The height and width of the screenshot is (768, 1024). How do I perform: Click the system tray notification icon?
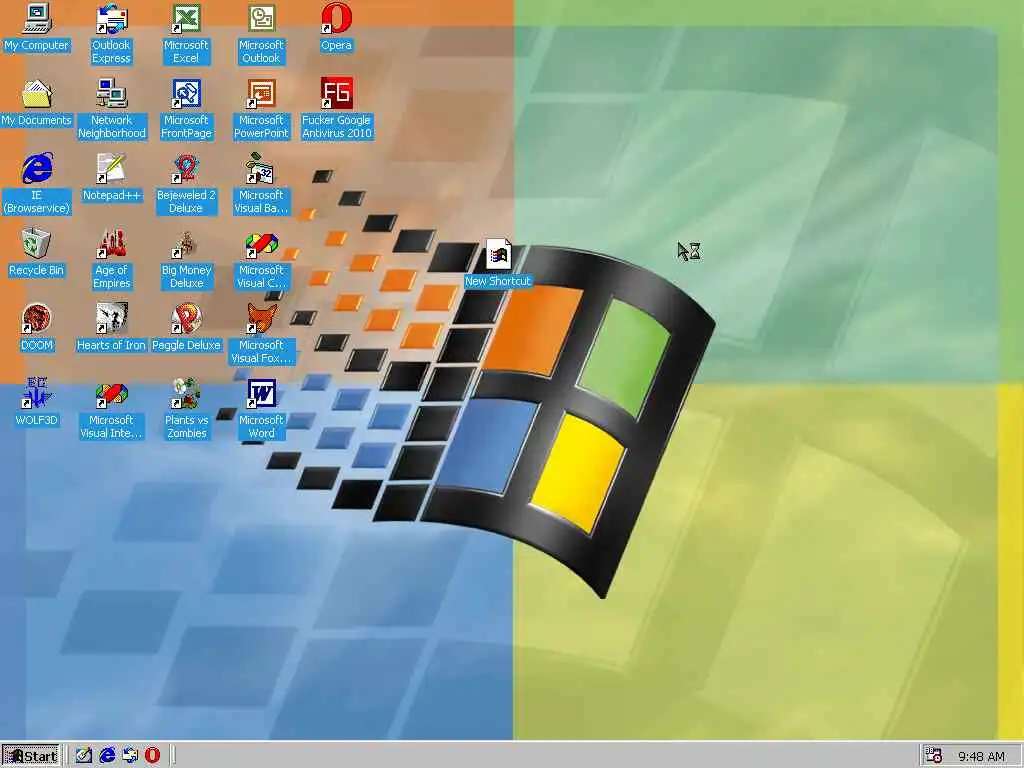tap(934, 756)
